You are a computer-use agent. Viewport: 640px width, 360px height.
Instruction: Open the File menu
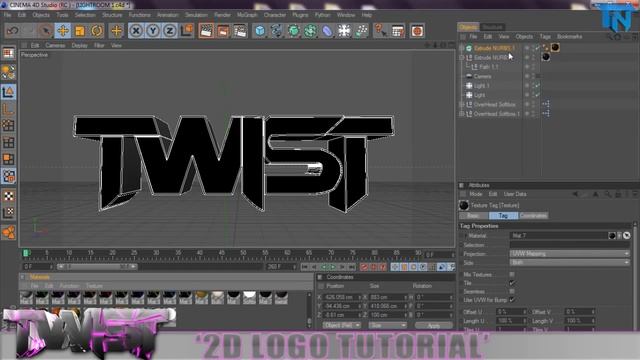(7, 15)
